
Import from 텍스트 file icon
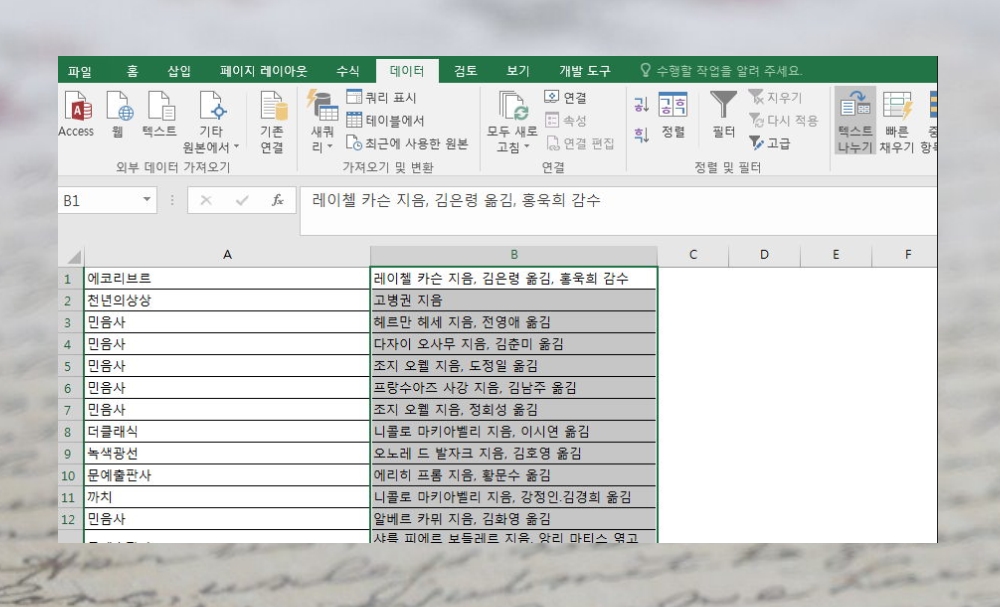(159, 114)
